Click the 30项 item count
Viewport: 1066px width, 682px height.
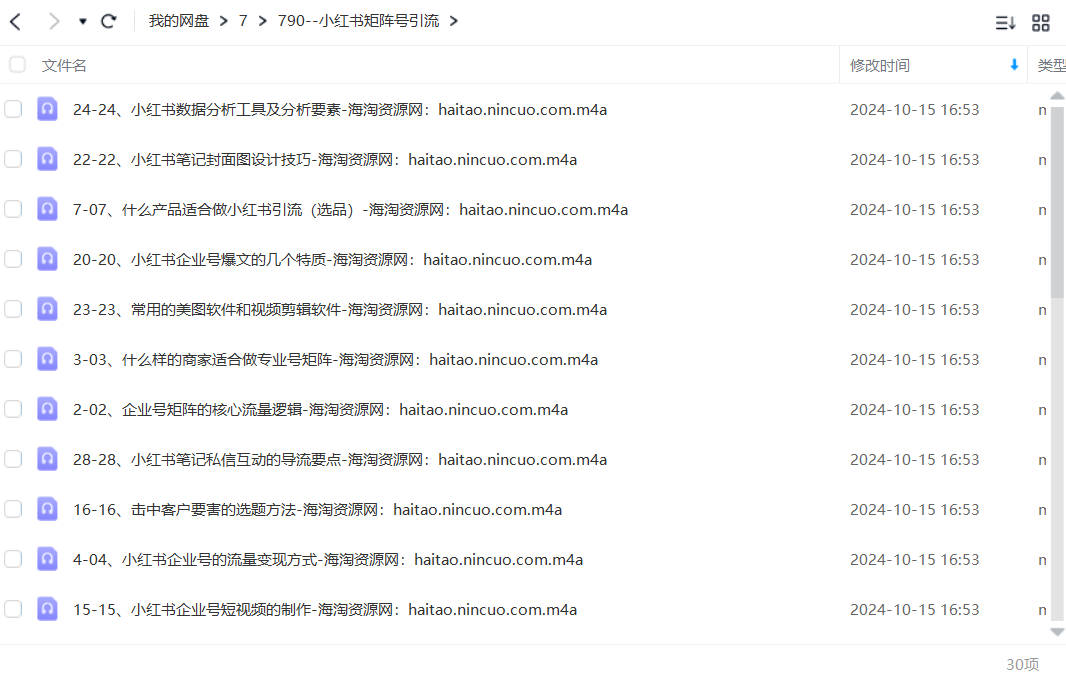click(1022, 664)
